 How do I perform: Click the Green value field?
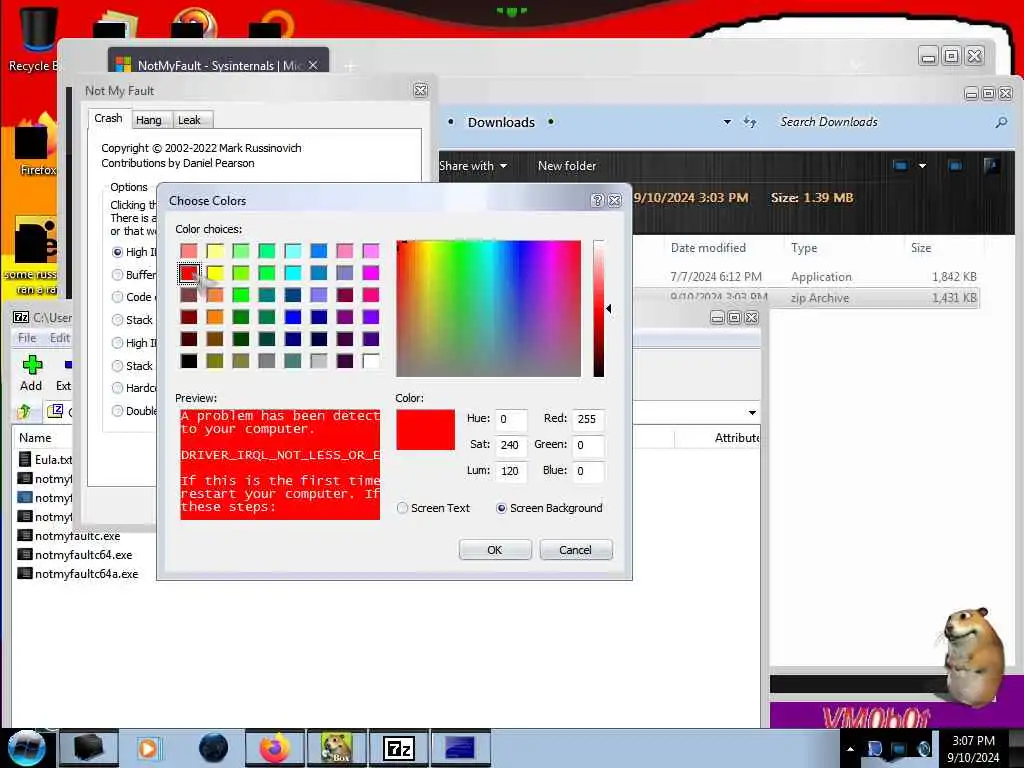point(588,445)
